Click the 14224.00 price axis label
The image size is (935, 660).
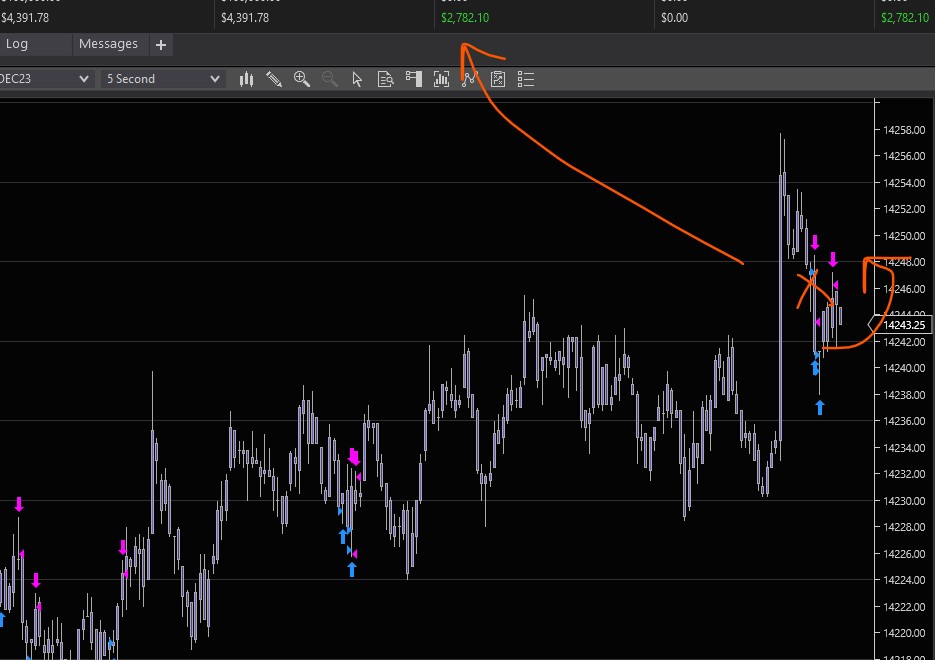click(904, 580)
